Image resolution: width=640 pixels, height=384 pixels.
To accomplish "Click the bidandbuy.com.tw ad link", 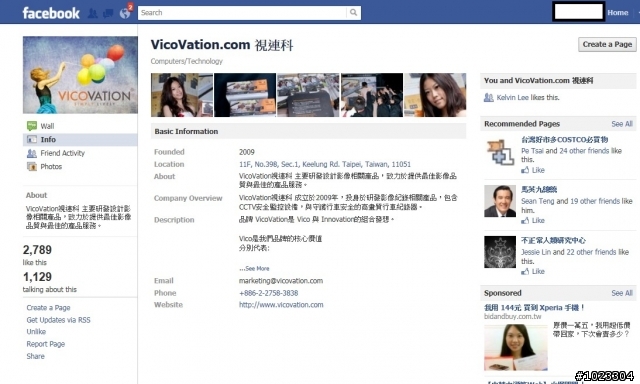I will [513, 317].
